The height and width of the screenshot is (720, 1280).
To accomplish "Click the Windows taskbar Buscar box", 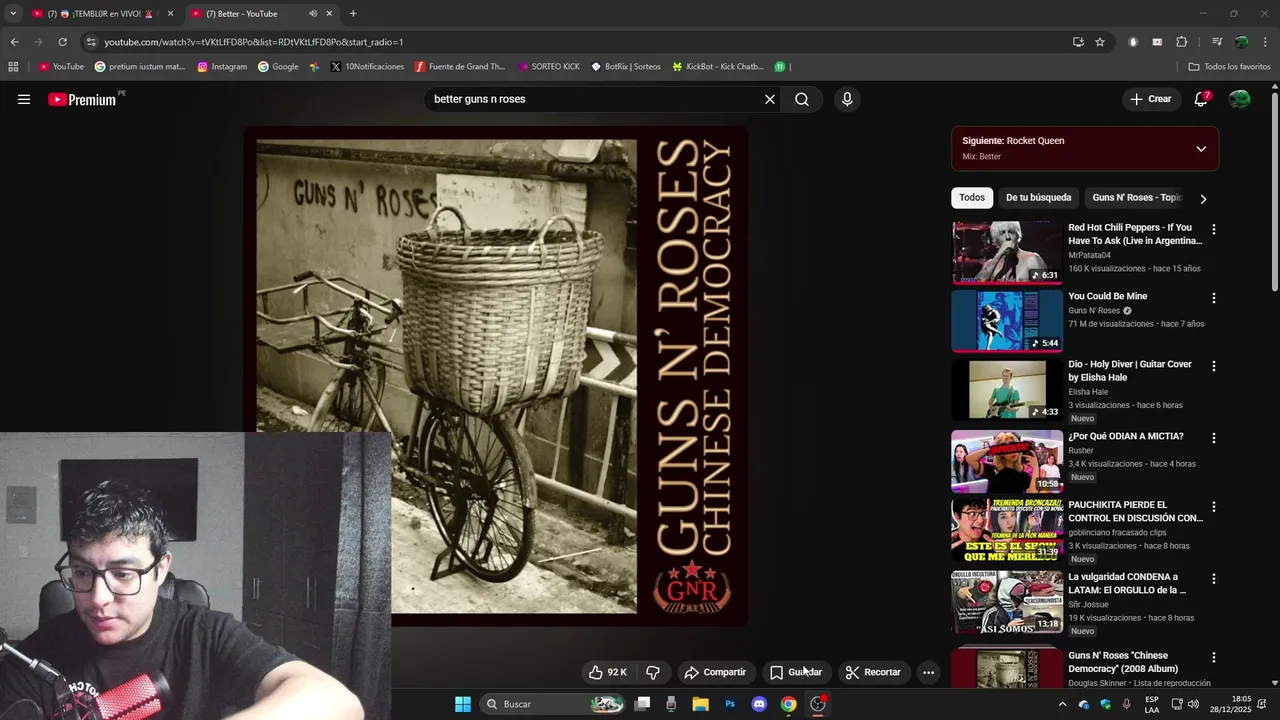I will click(x=550, y=704).
